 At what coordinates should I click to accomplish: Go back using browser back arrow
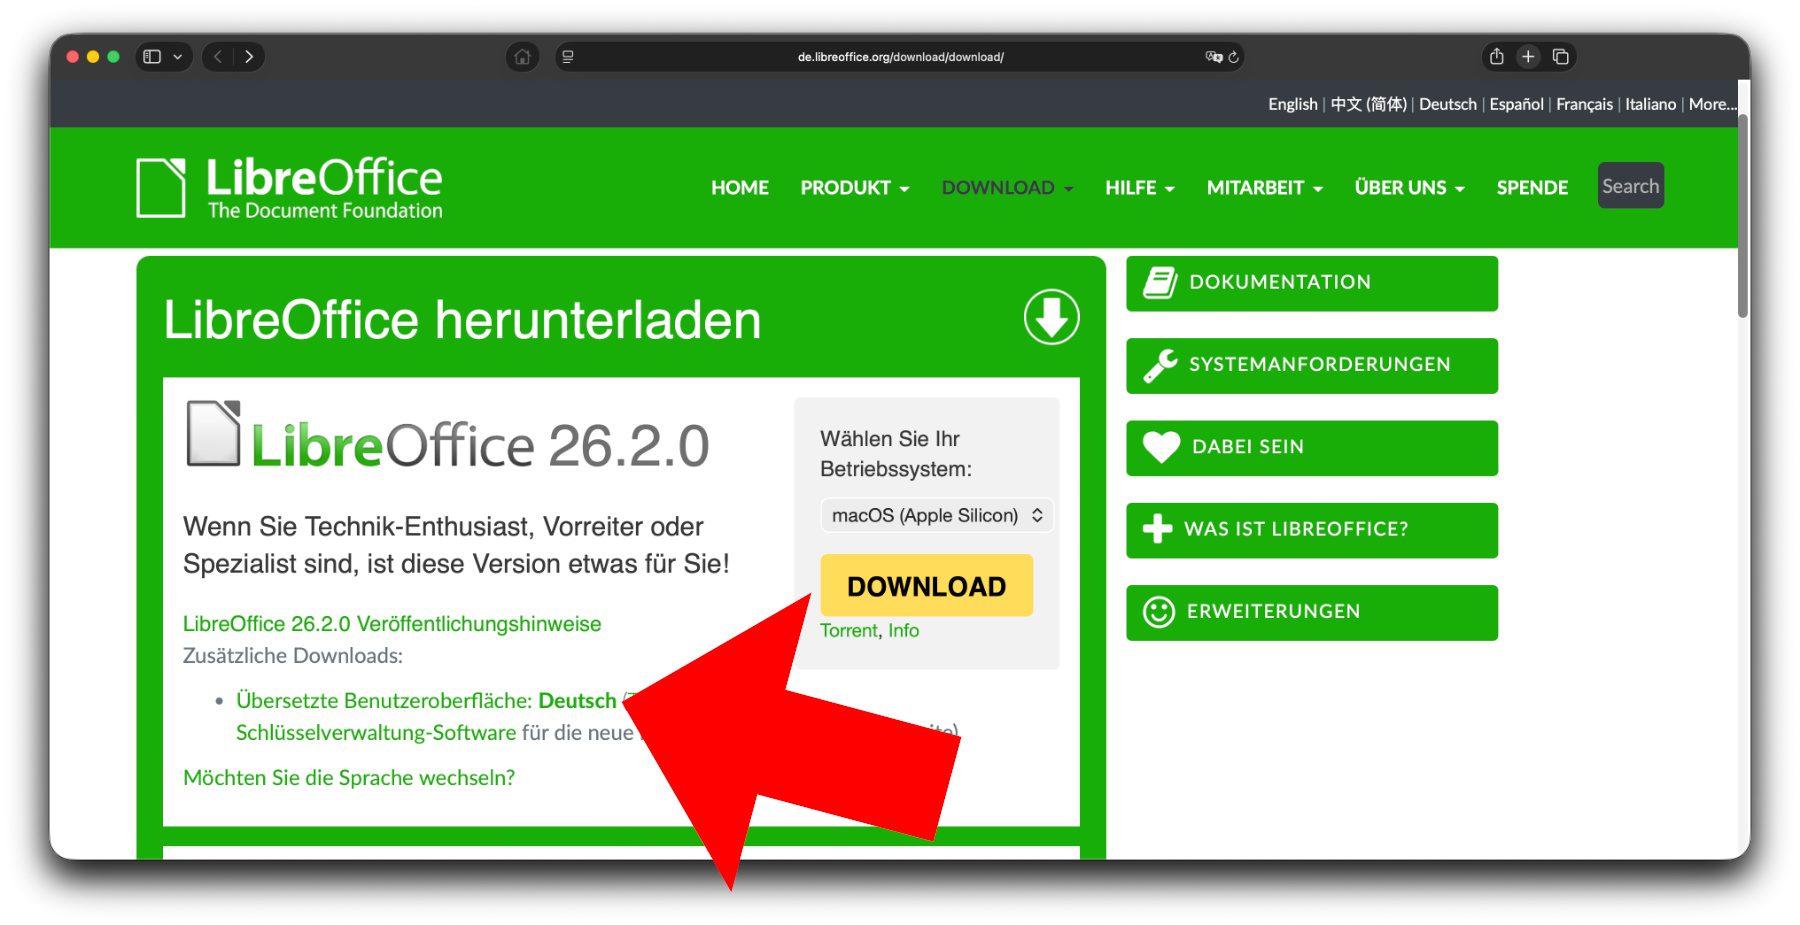(x=218, y=57)
